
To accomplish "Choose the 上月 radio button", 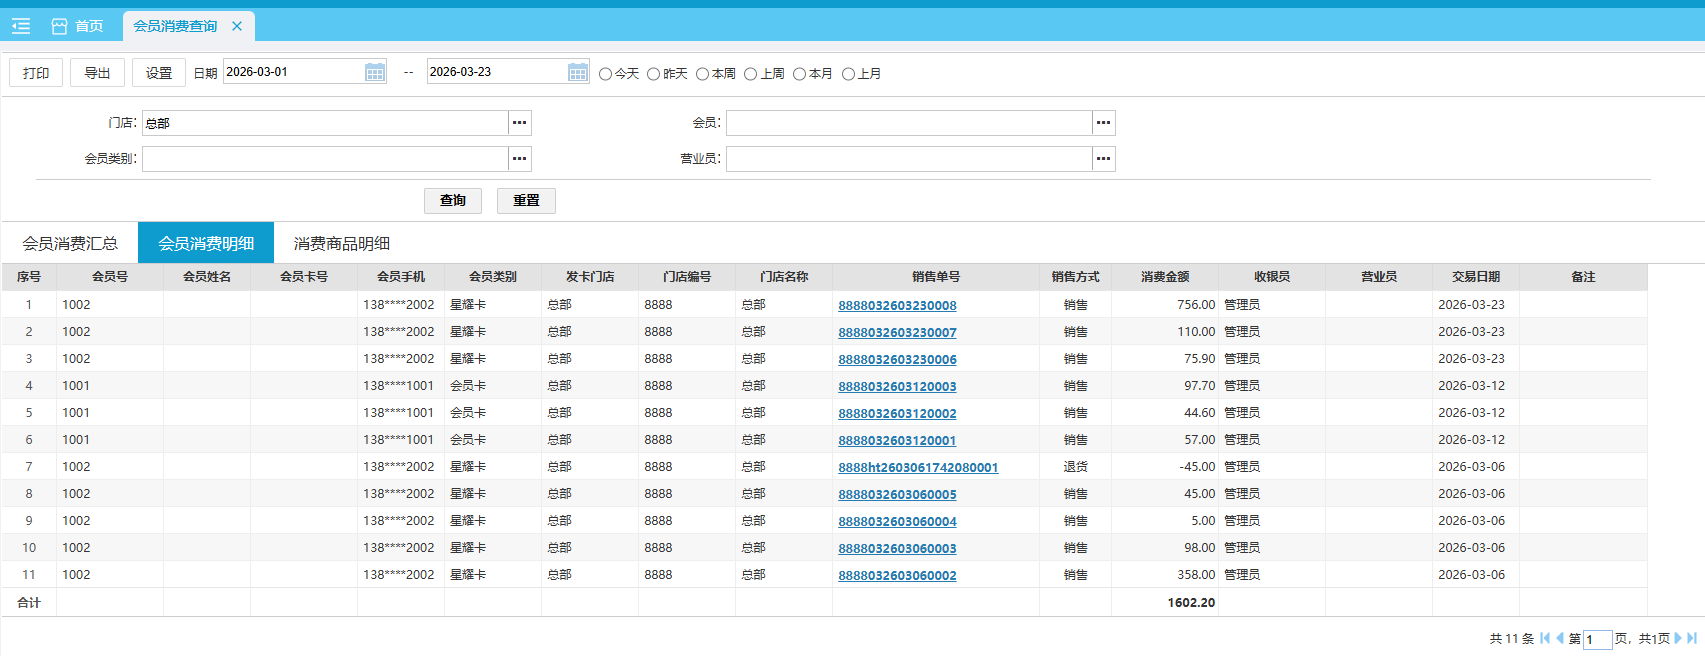I will [x=848, y=74].
